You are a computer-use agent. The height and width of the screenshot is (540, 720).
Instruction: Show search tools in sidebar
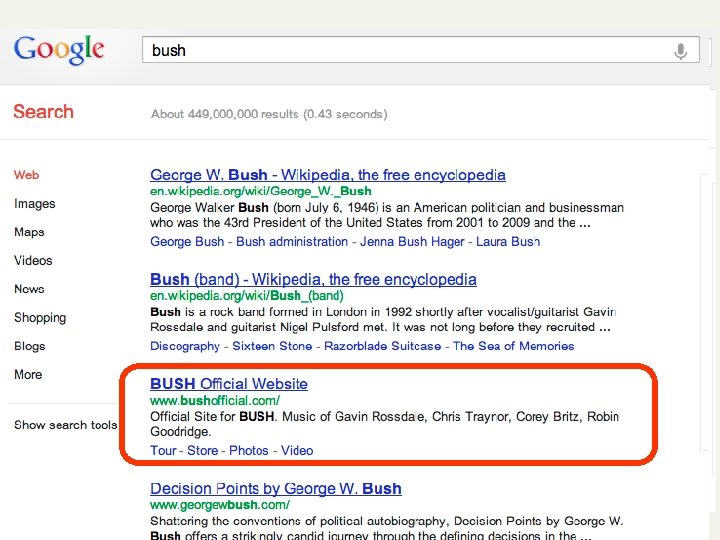click(x=66, y=425)
